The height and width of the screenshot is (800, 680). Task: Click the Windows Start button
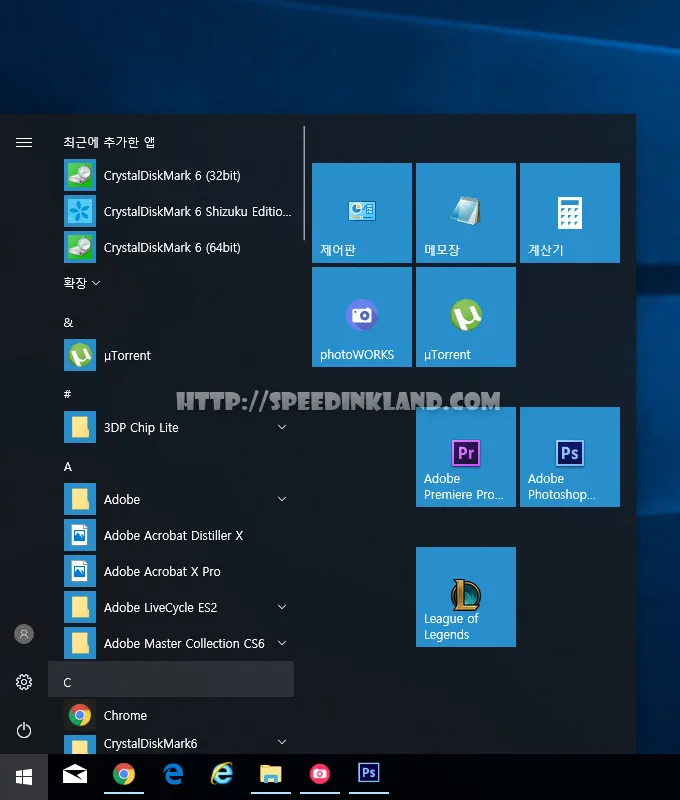click(24, 777)
